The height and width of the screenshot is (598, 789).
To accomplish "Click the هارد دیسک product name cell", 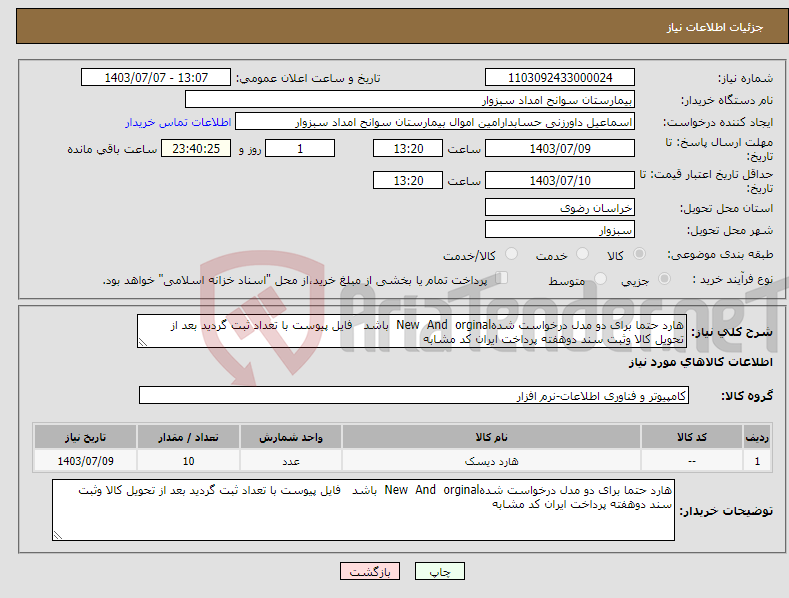I will click(x=491, y=461).
